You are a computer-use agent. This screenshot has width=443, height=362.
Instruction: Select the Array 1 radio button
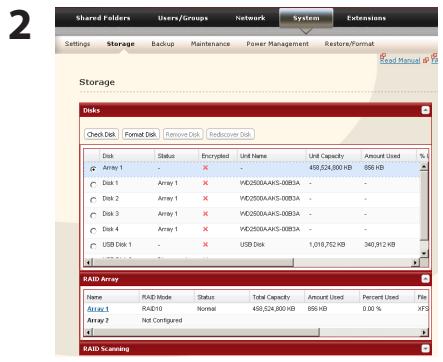(x=93, y=169)
